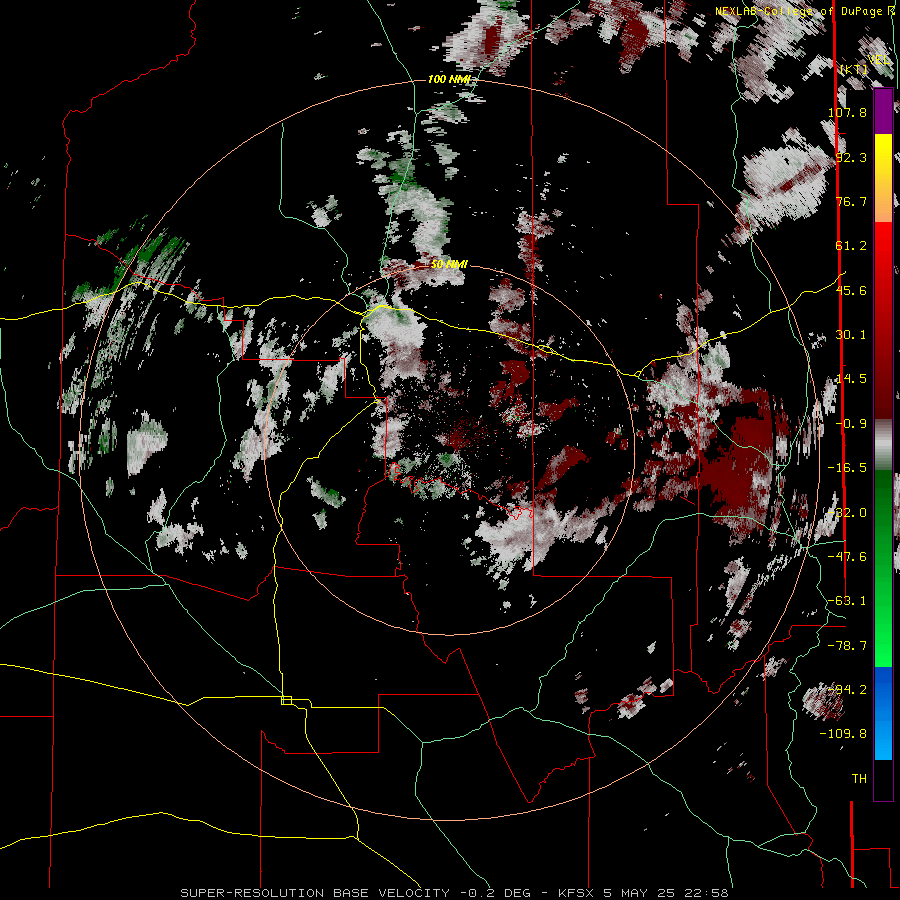Click the -32.0 legend value
900x900 pixels.
point(848,513)
